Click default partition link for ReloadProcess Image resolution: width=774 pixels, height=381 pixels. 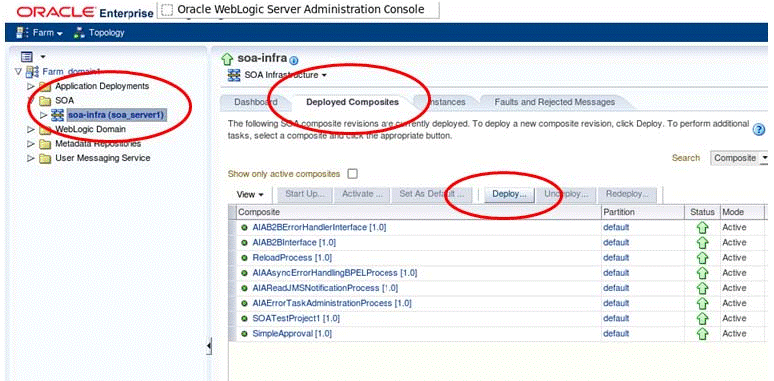pyautogui.click(x=616, y=258)
